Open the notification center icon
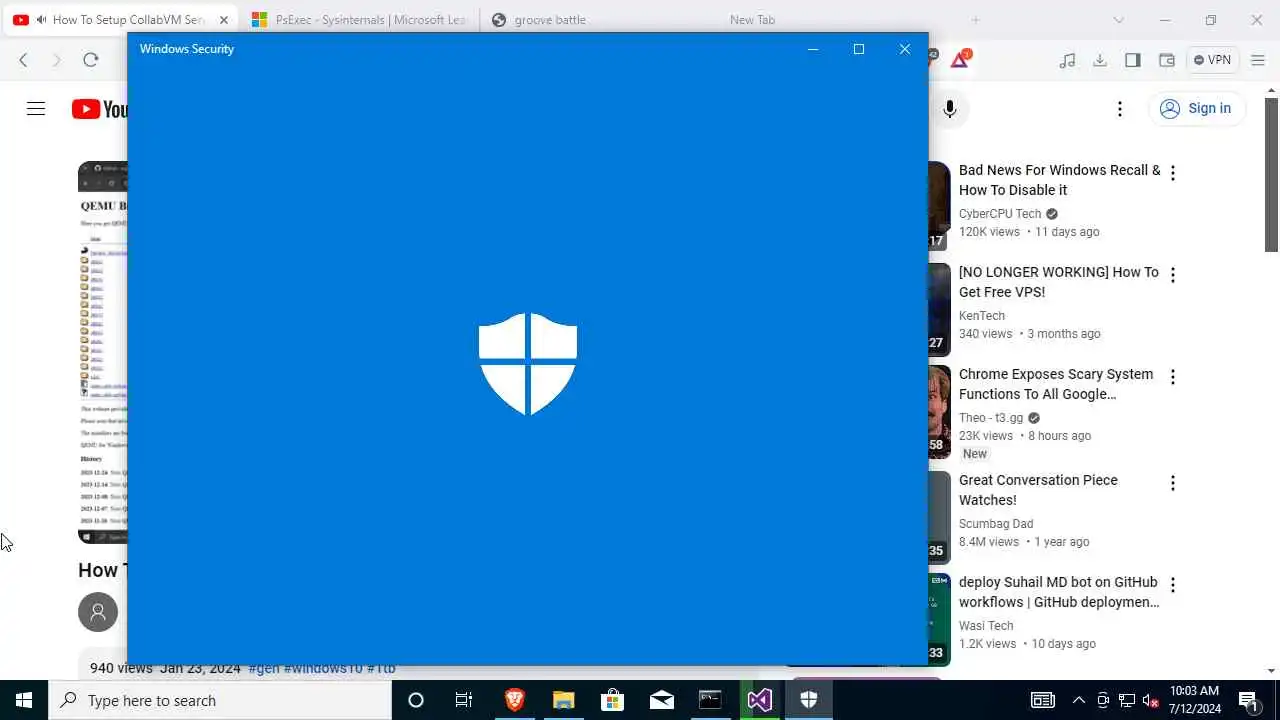Screen dimensions: 1280x720 (1248, 700)
